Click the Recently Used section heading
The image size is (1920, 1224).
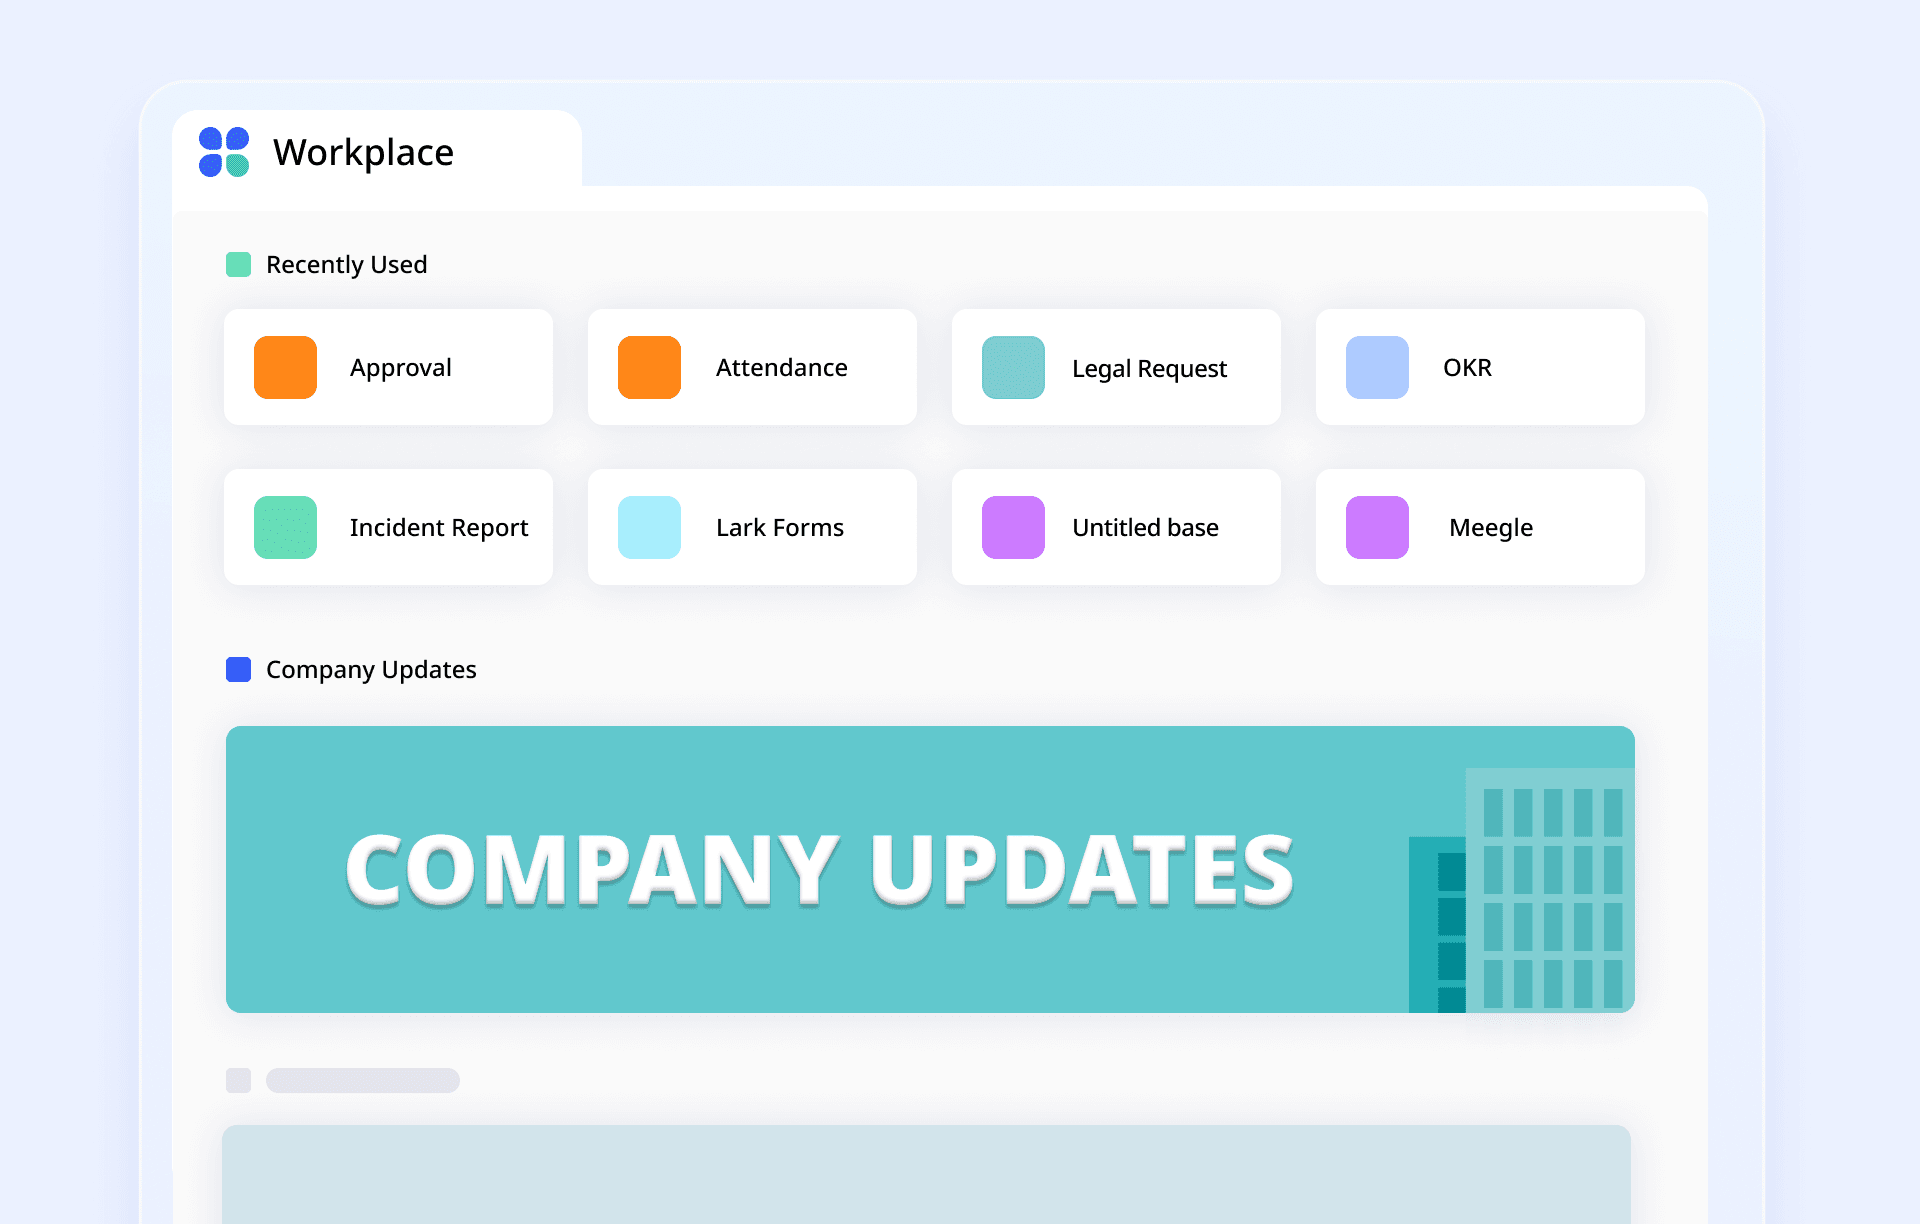[x=346, y=265]
